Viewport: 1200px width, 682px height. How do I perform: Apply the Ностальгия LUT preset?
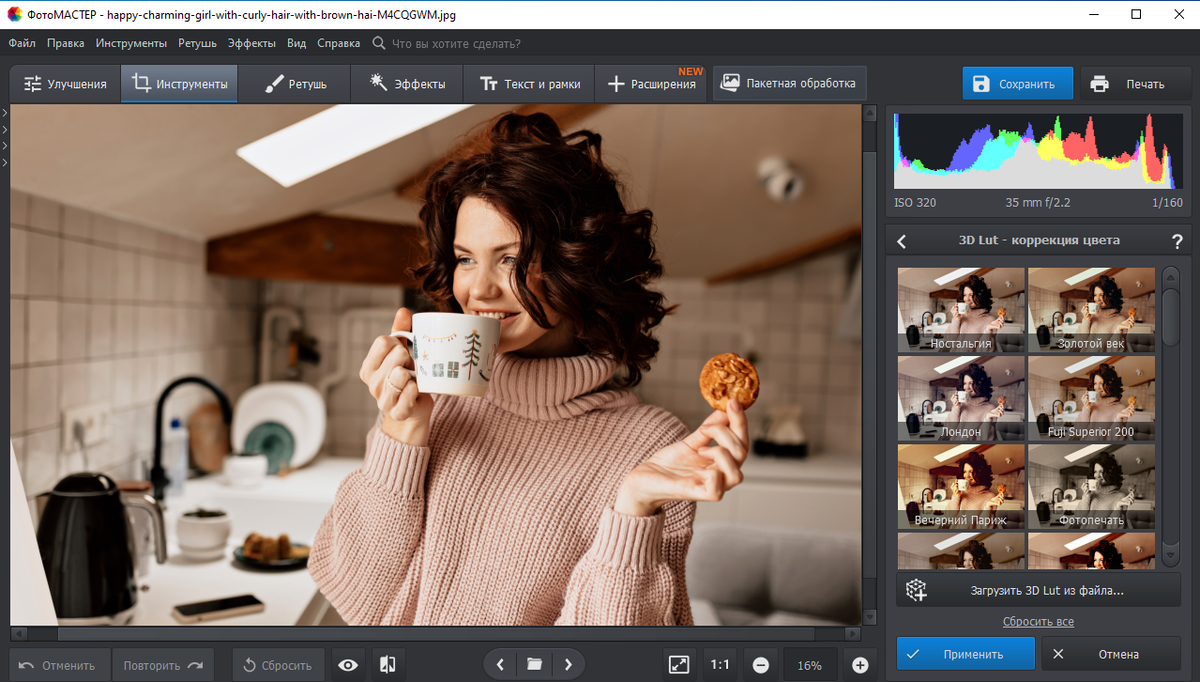(961, 310)
